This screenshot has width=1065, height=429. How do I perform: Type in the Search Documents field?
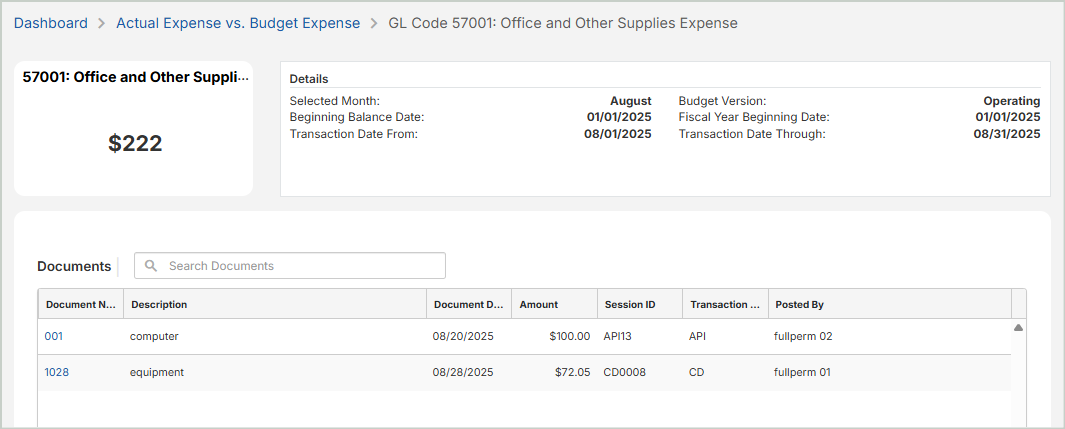[300, 266]
